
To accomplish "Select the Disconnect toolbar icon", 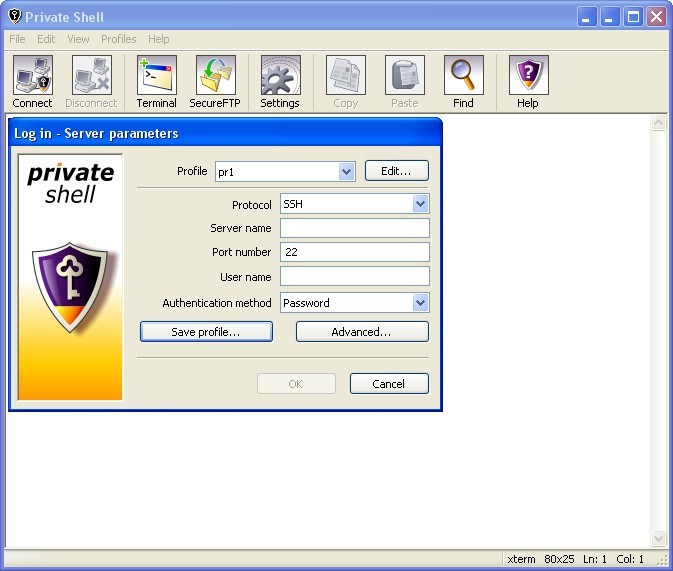I will 91,82.
